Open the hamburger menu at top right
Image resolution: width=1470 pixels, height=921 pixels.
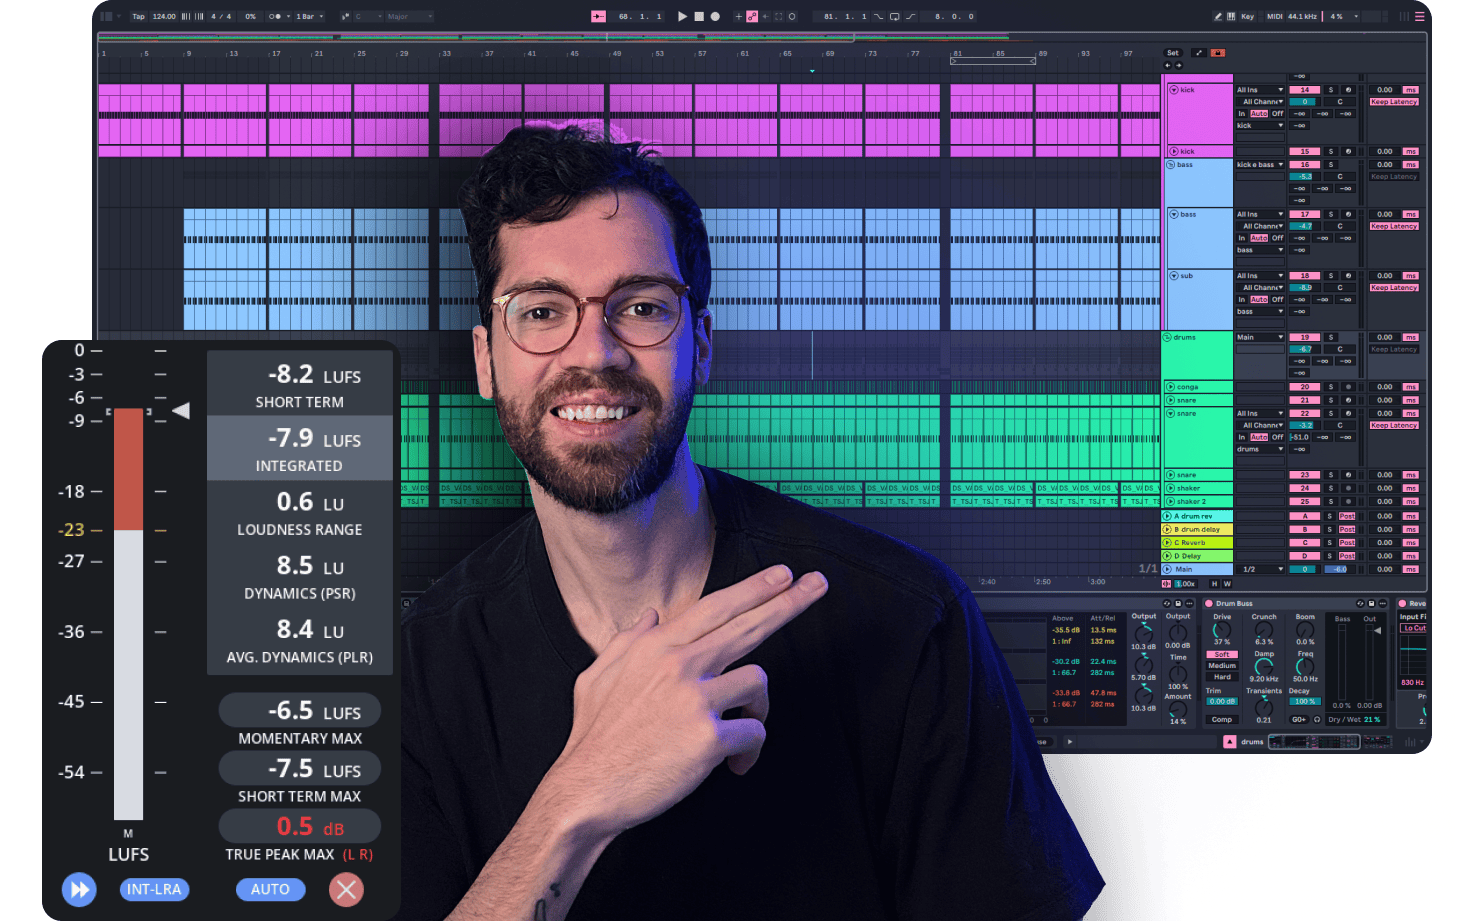click(x=1419, y=16)
